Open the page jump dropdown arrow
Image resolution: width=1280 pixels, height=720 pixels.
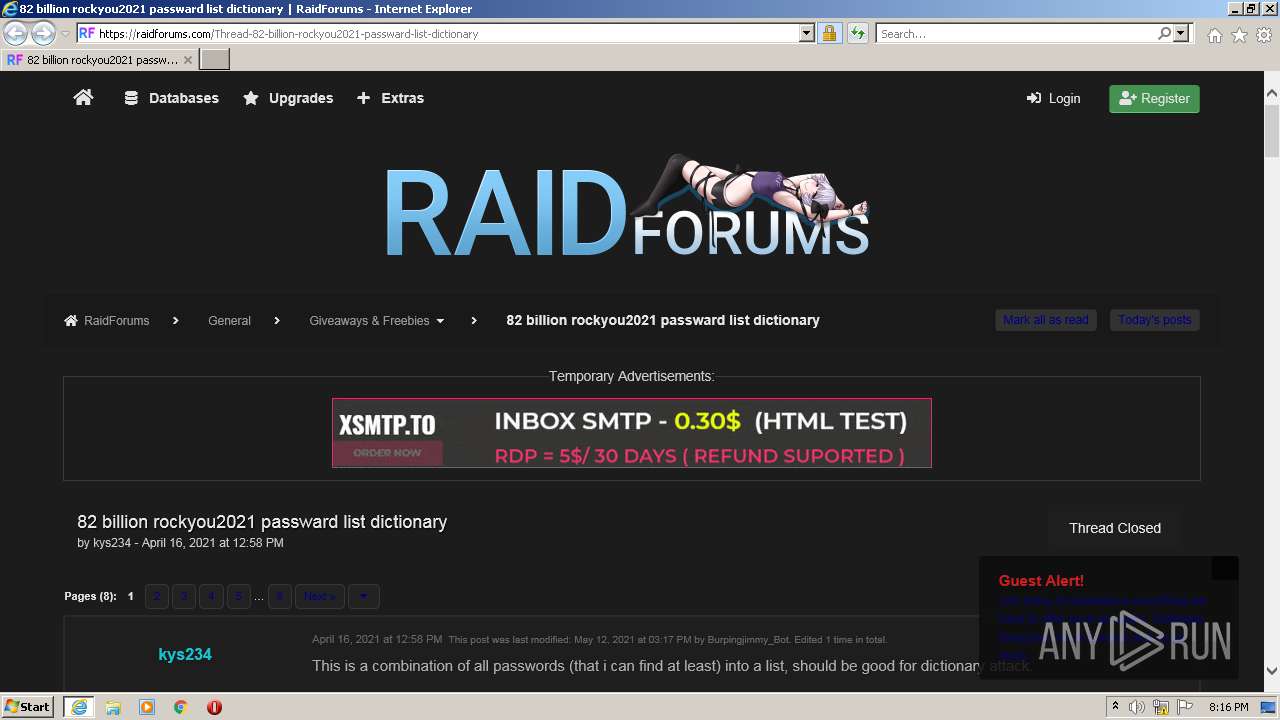tap(364, 597)
